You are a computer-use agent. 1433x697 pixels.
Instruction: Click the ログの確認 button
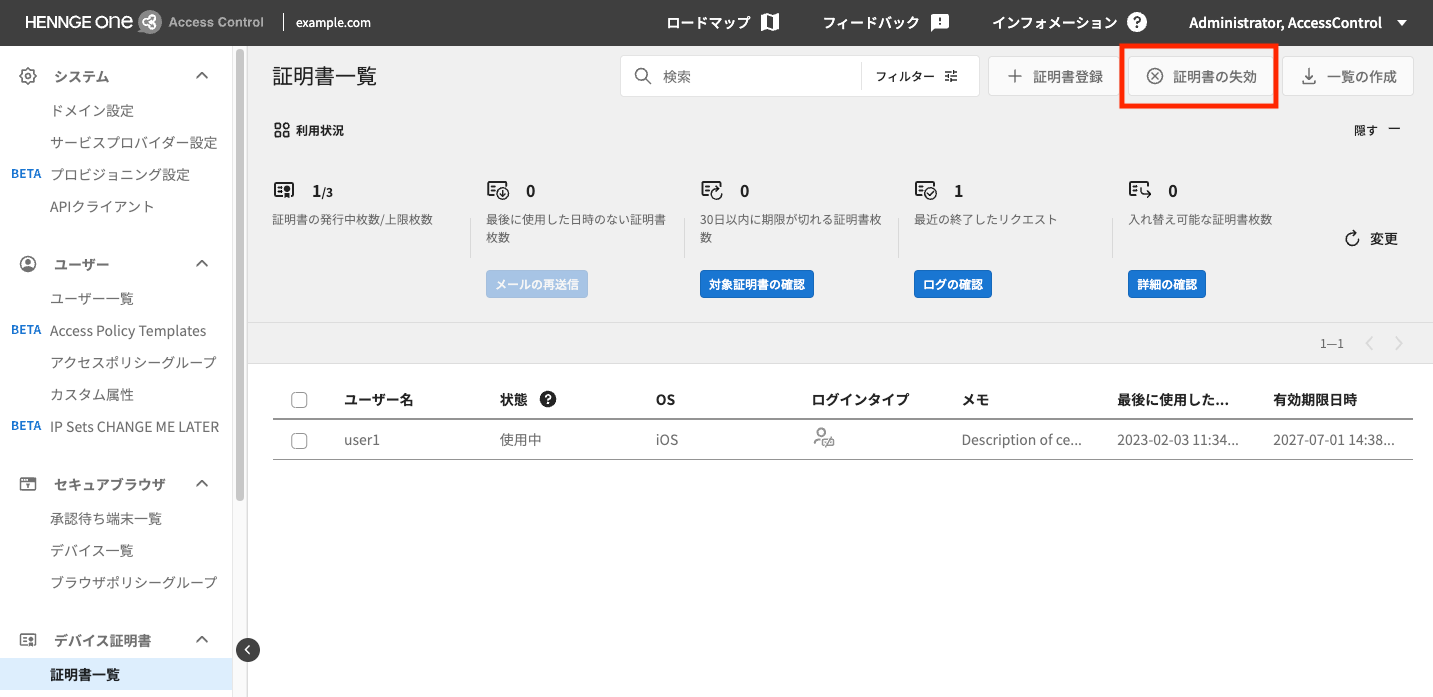952,285
